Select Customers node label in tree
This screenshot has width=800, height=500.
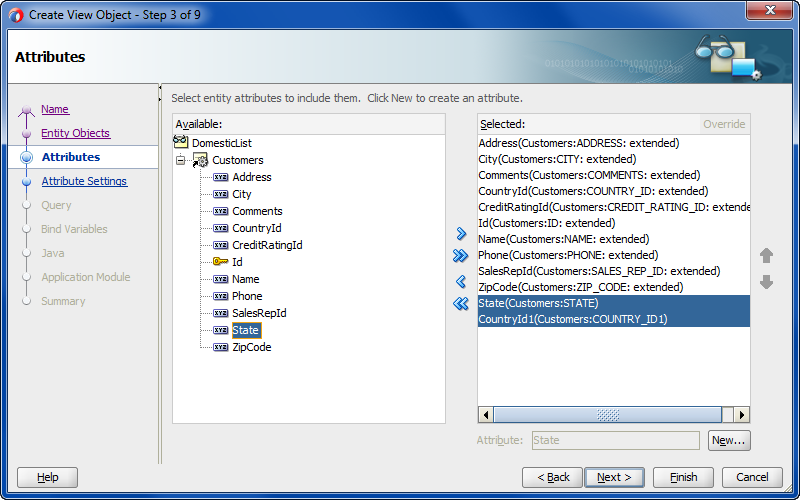238,160
